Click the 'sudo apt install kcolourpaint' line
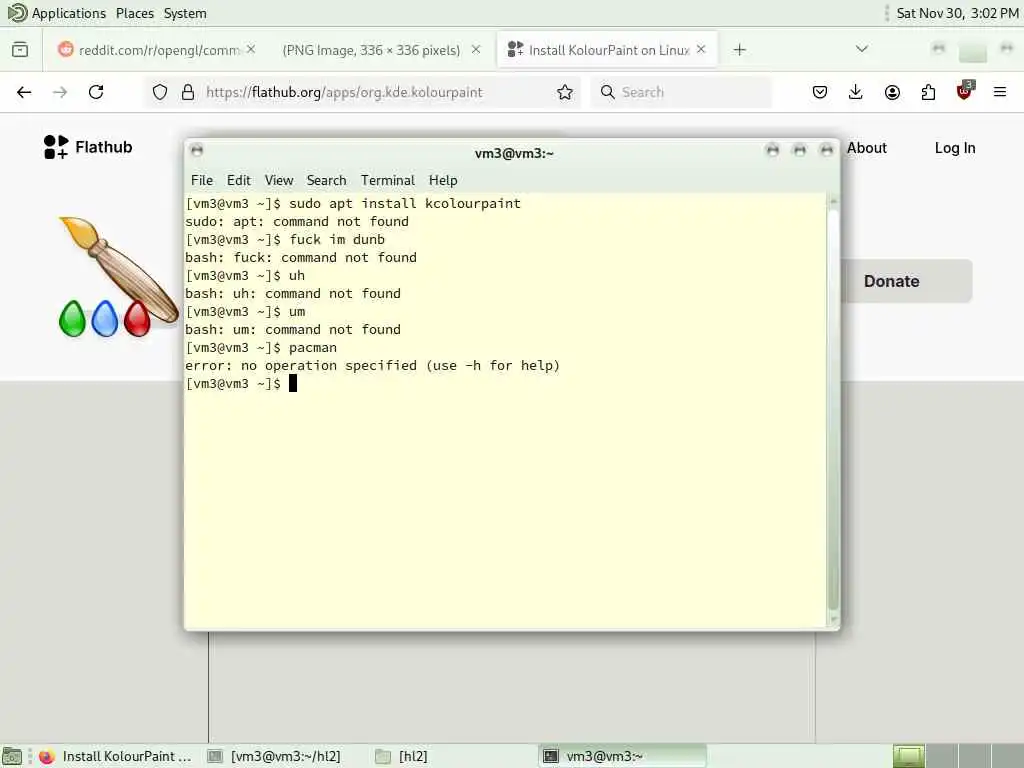 click(353, 203)
